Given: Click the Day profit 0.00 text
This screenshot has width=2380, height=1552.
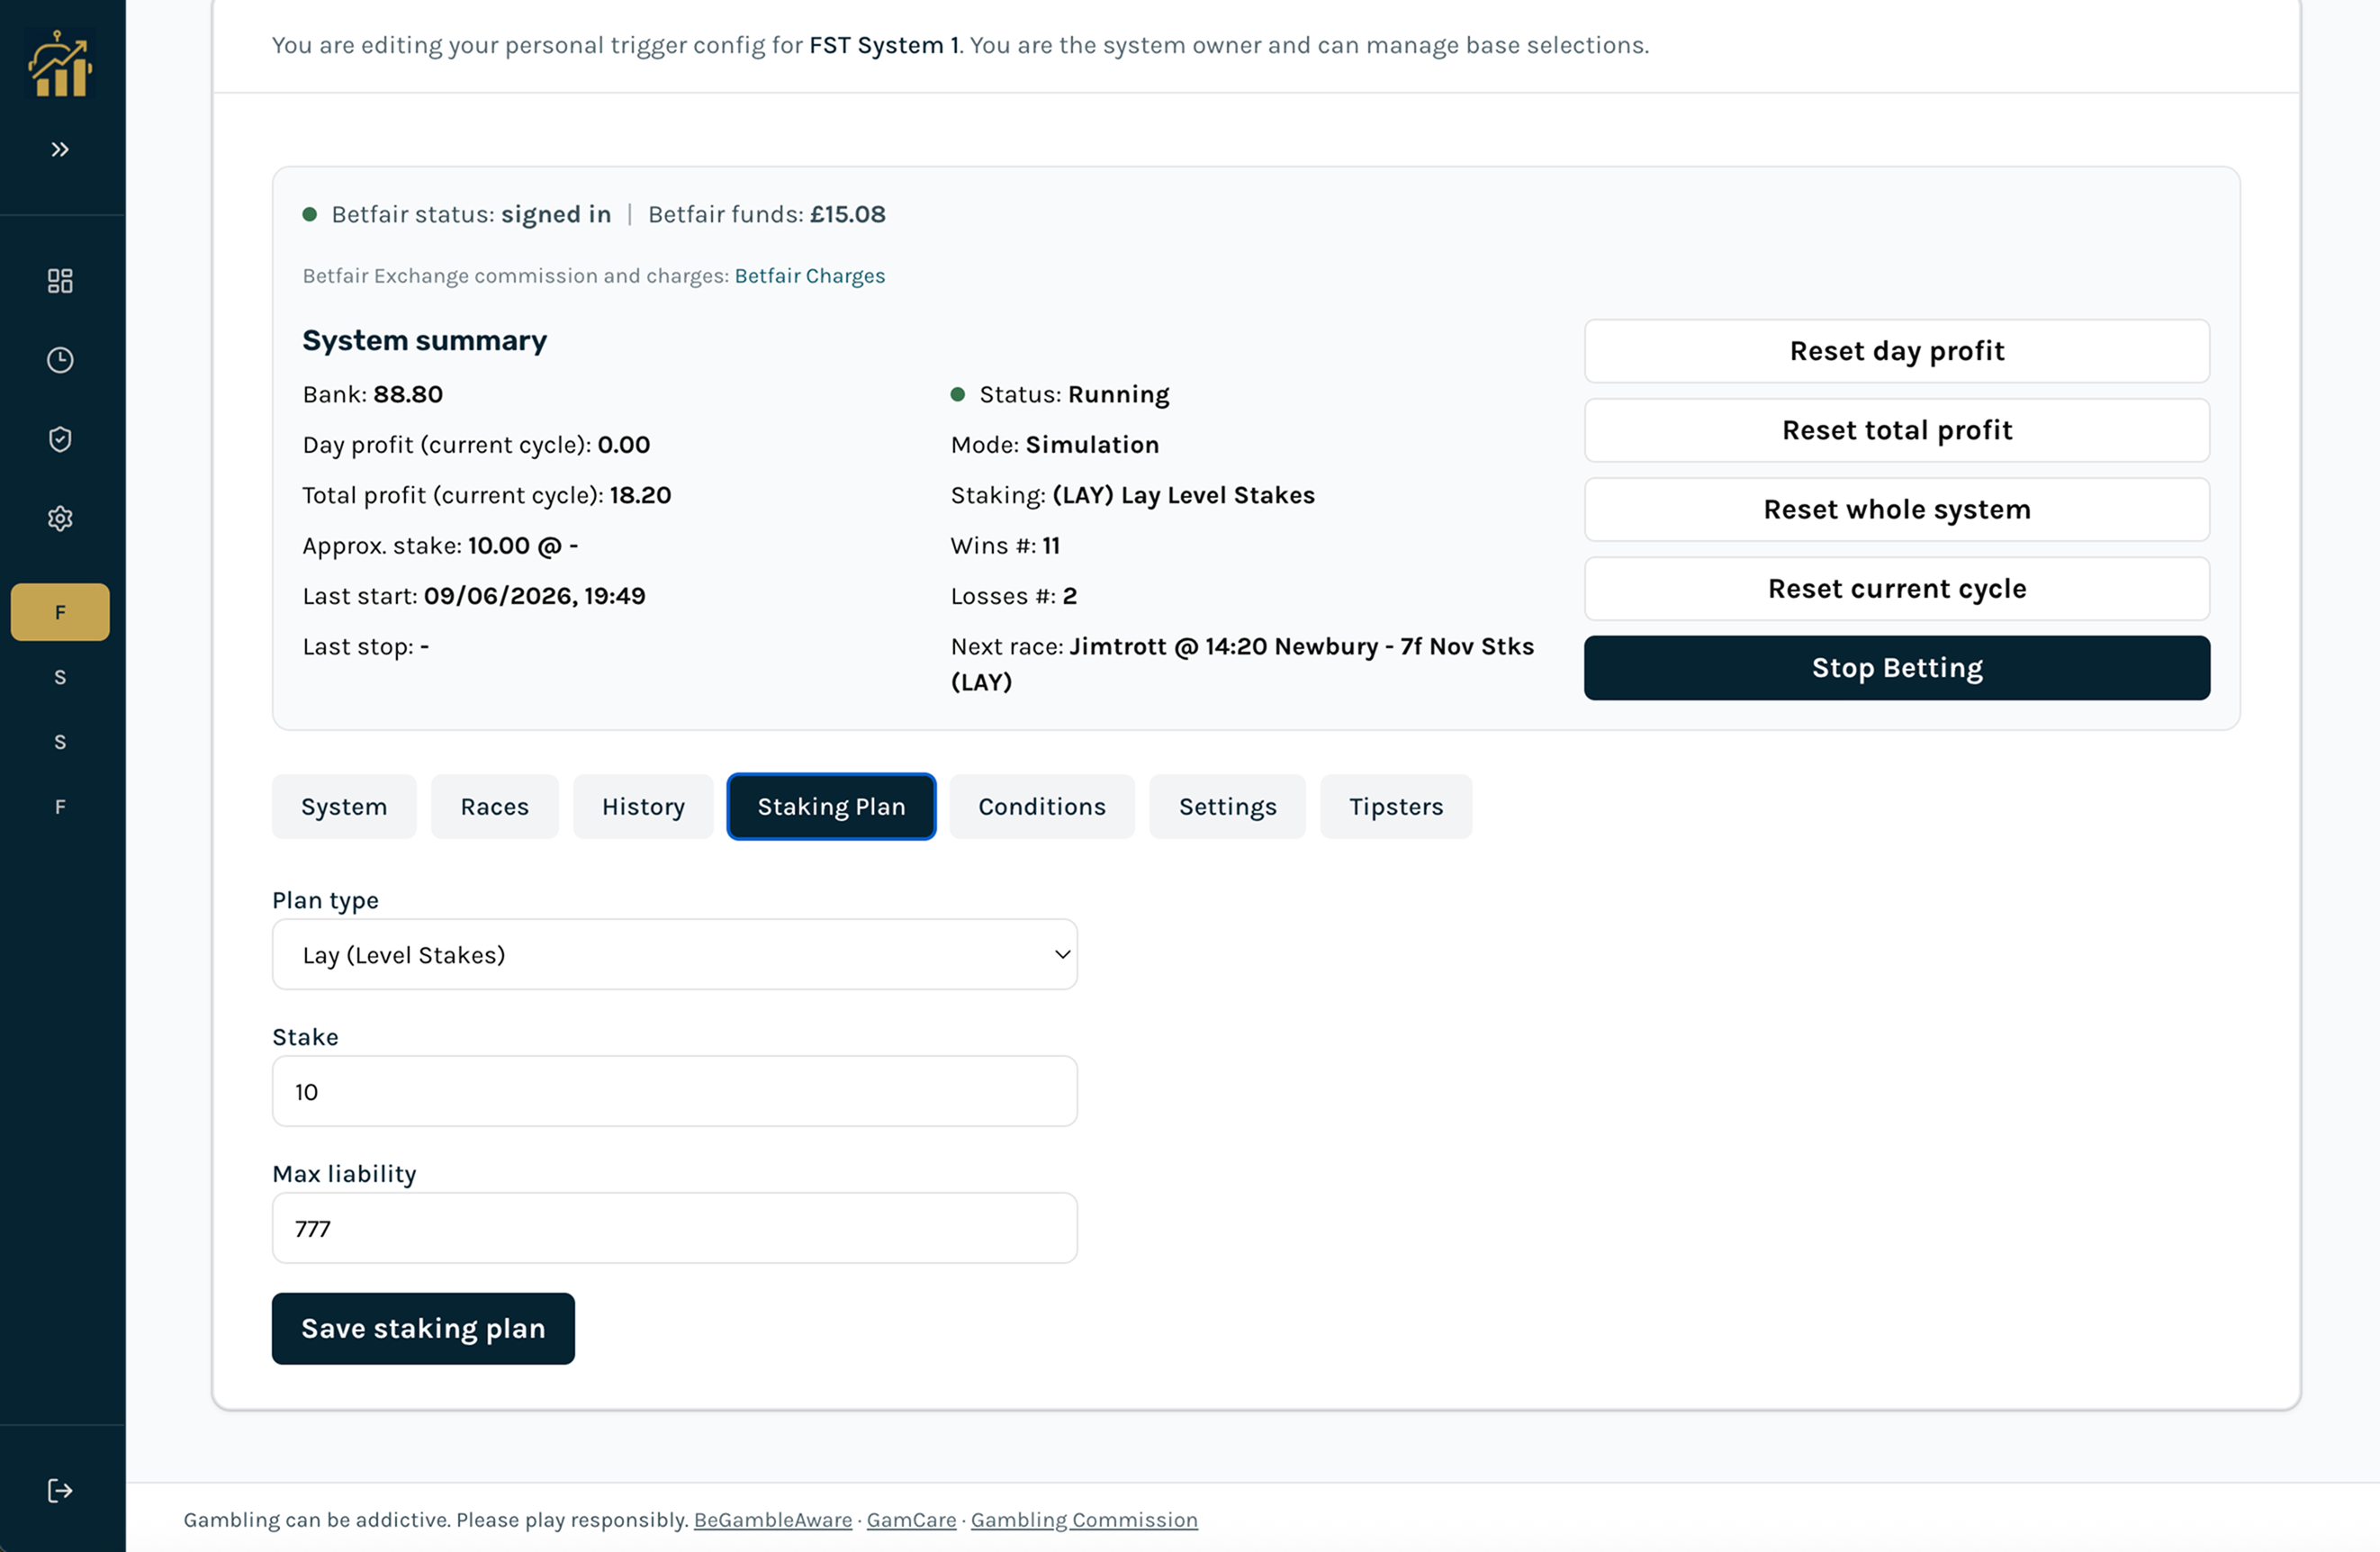Looking at the screenshot, I should 476,445.
